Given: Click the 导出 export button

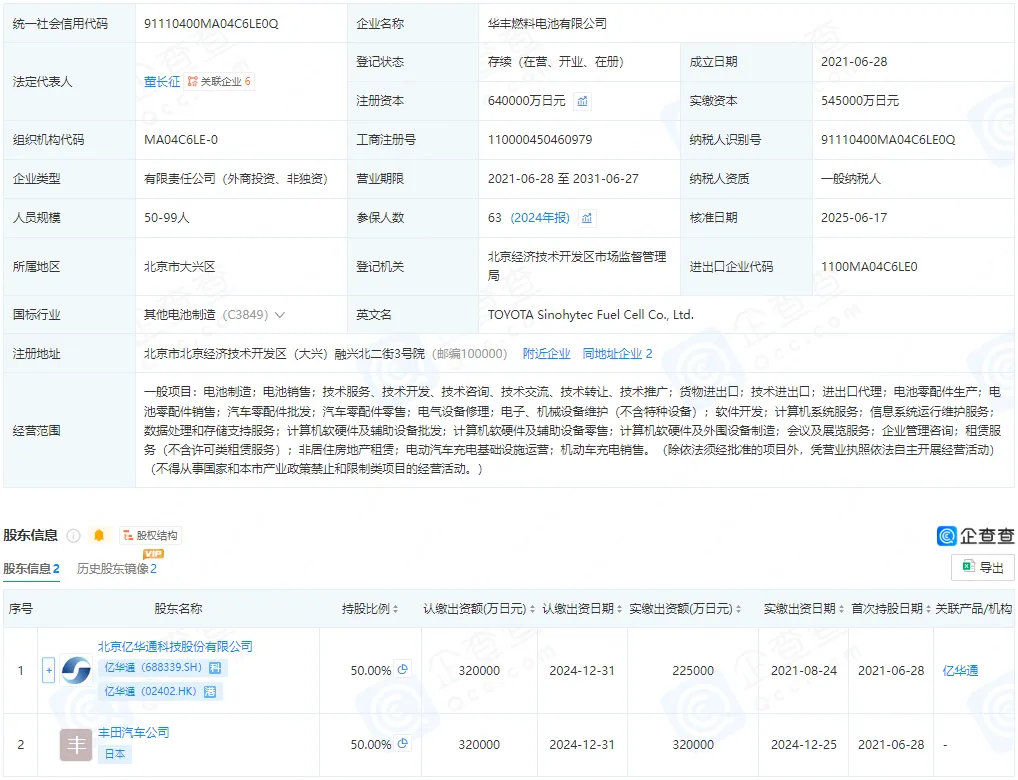Looking at the screenshot, I should click(x=983, y=567).
